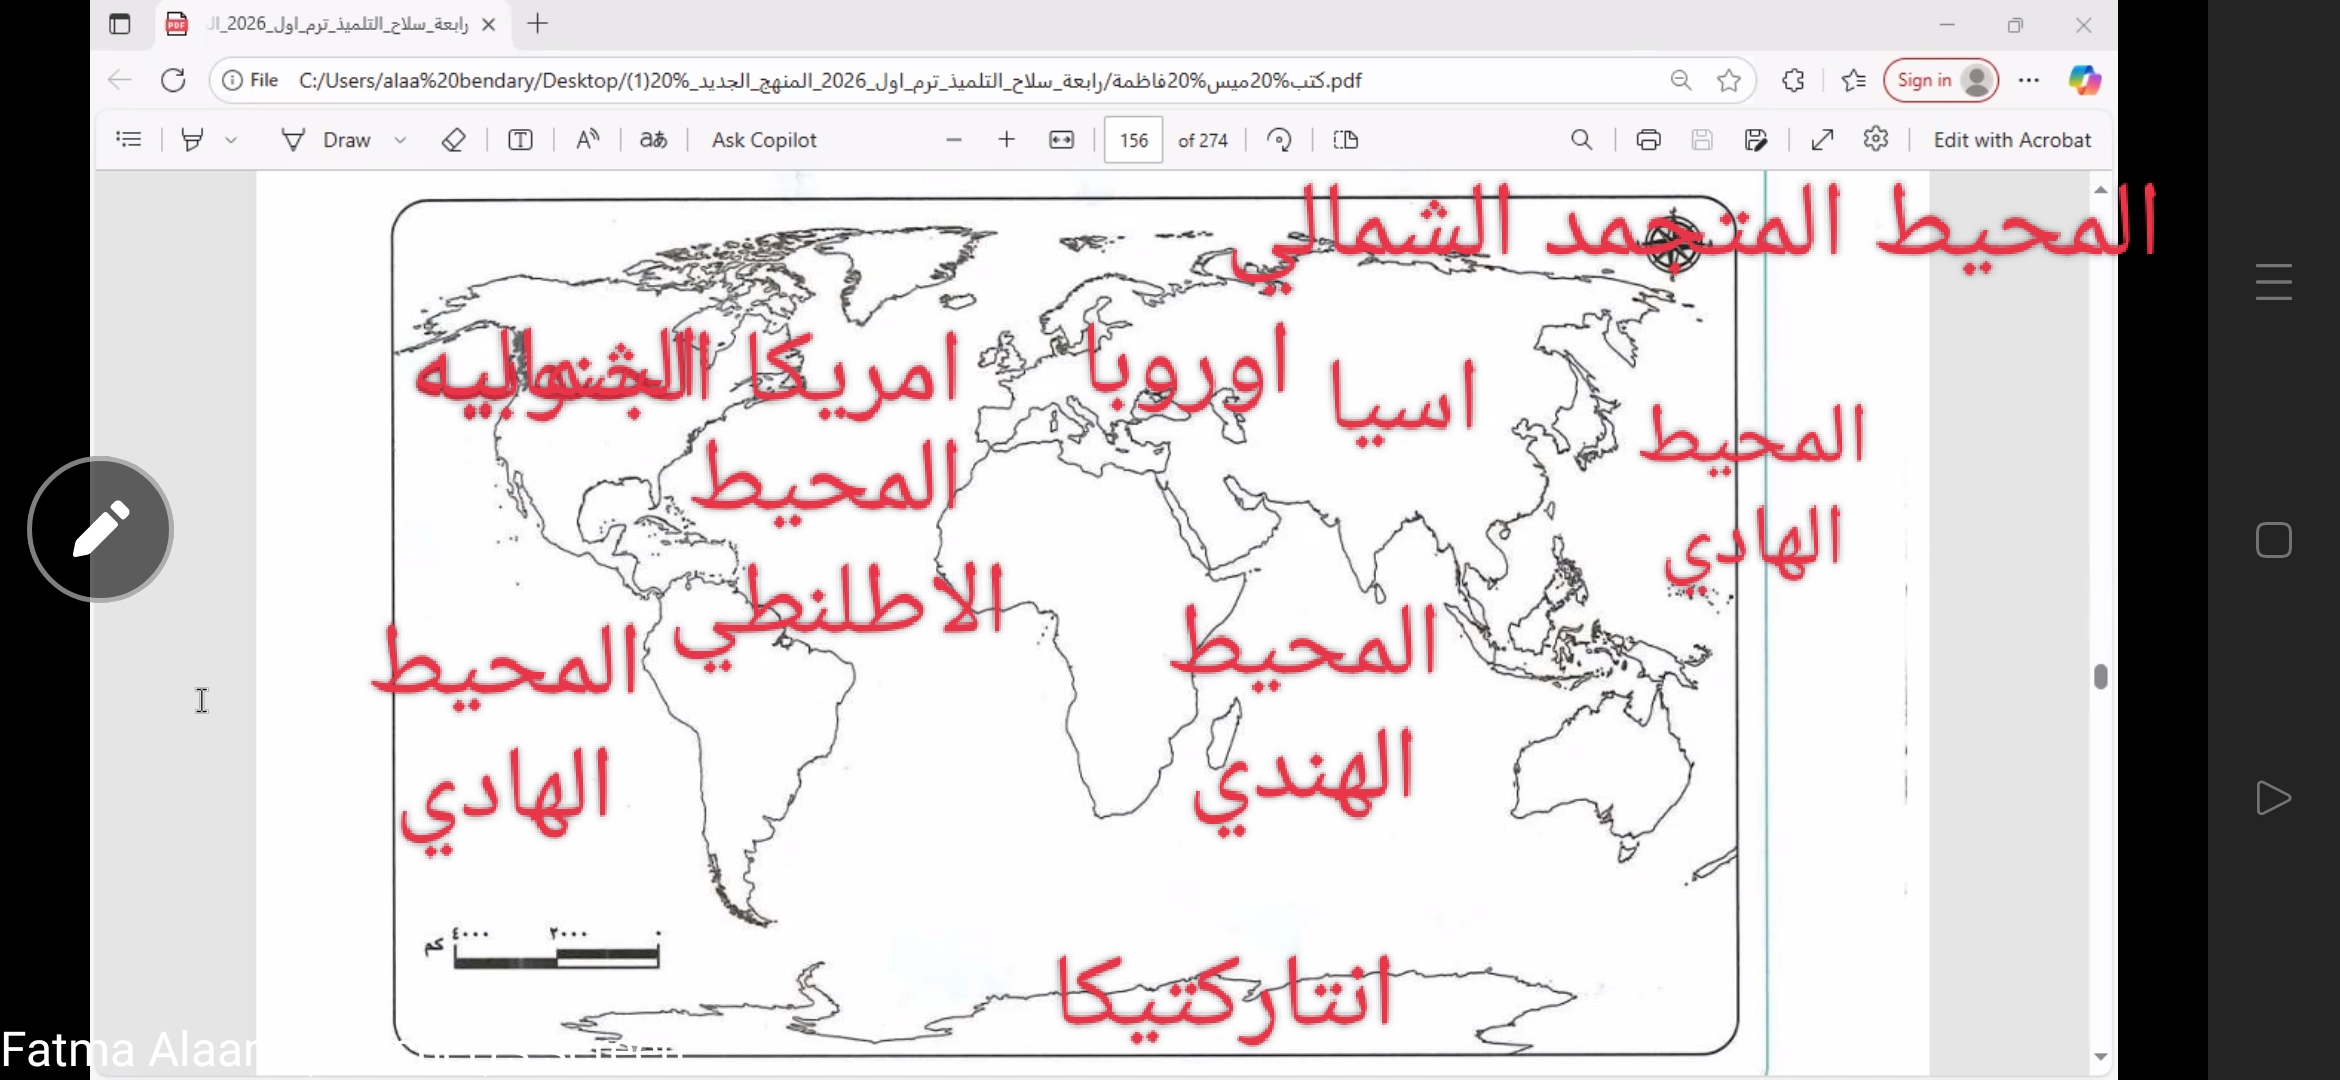
Task: Click Ask Copilot button
Action: (764, 140)
